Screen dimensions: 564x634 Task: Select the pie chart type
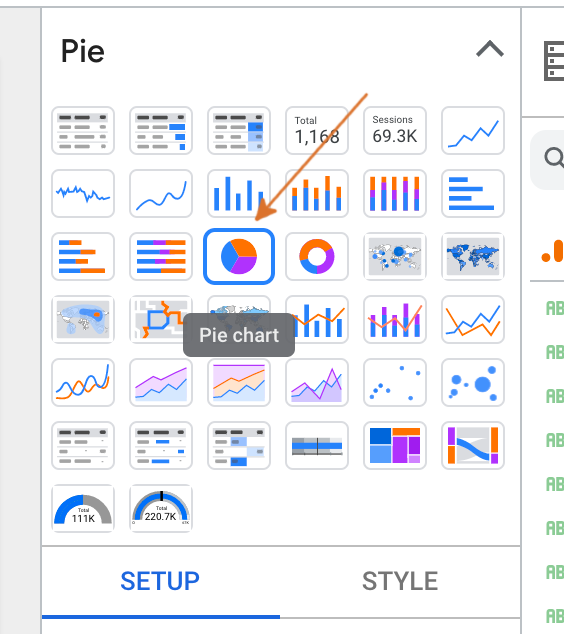[239, 256]
